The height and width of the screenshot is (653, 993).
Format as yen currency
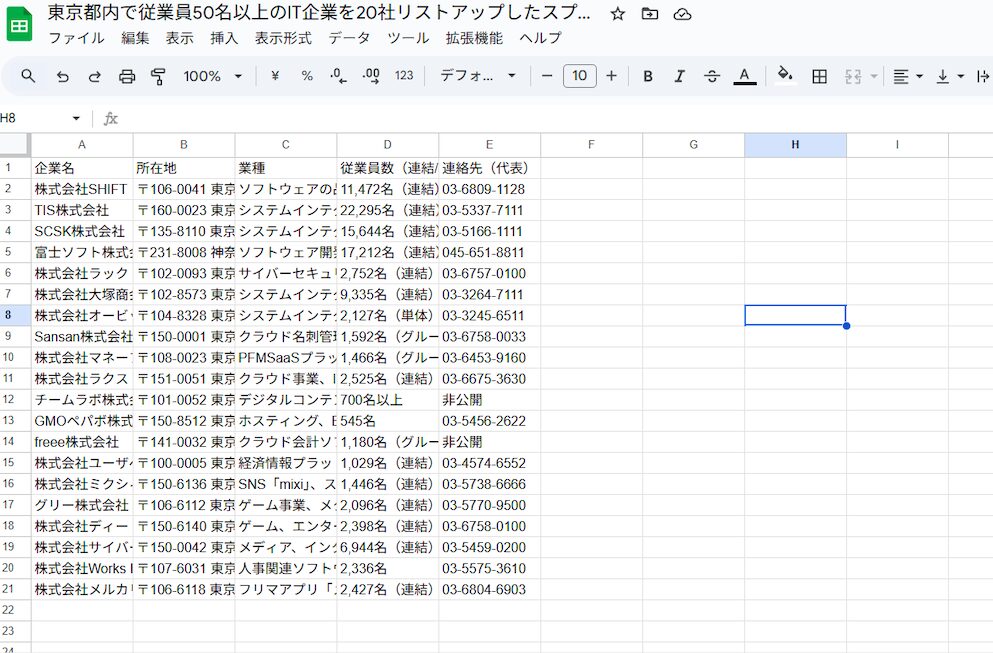(275, 76)
